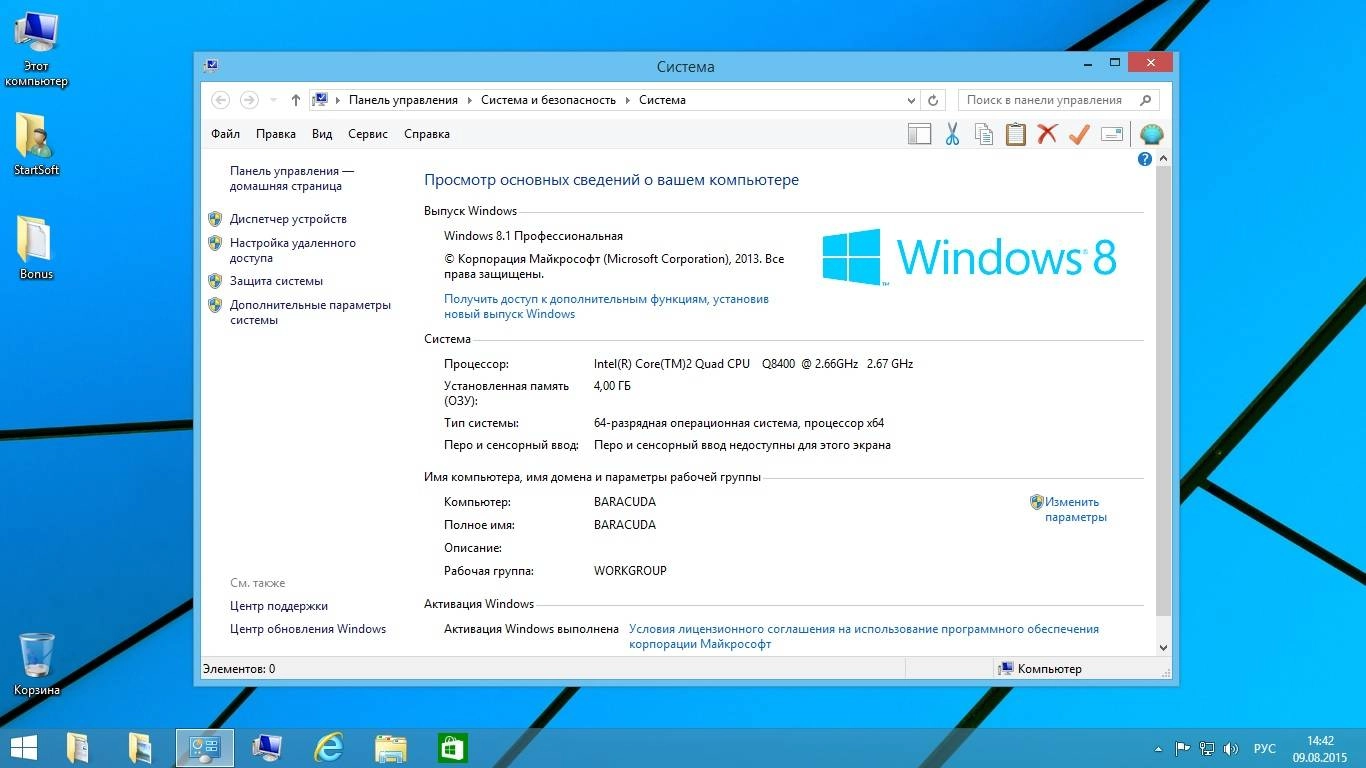This screenshot has width=1366, height=768.
Task: Open Windows Store from the taskbar
Action: tap(453, 748)
